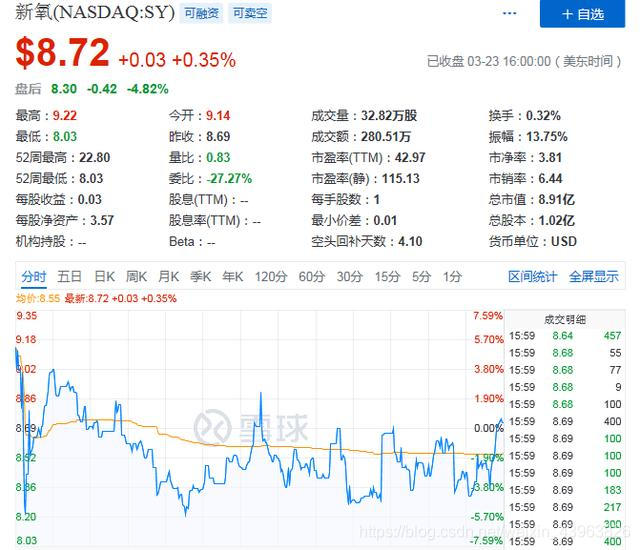The height and width of the screenshot is (550, 640).
Task: Click the after-hours price 8.30
Action: [x=64, y=89]
